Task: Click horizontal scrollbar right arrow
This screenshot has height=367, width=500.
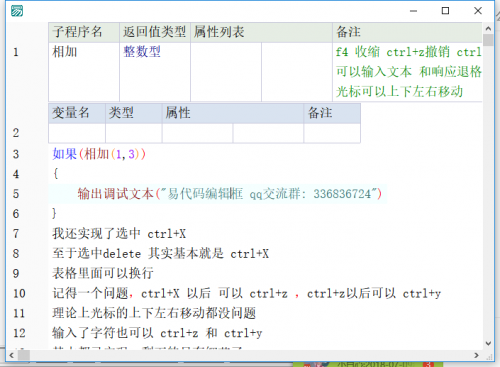Action: 477,356
